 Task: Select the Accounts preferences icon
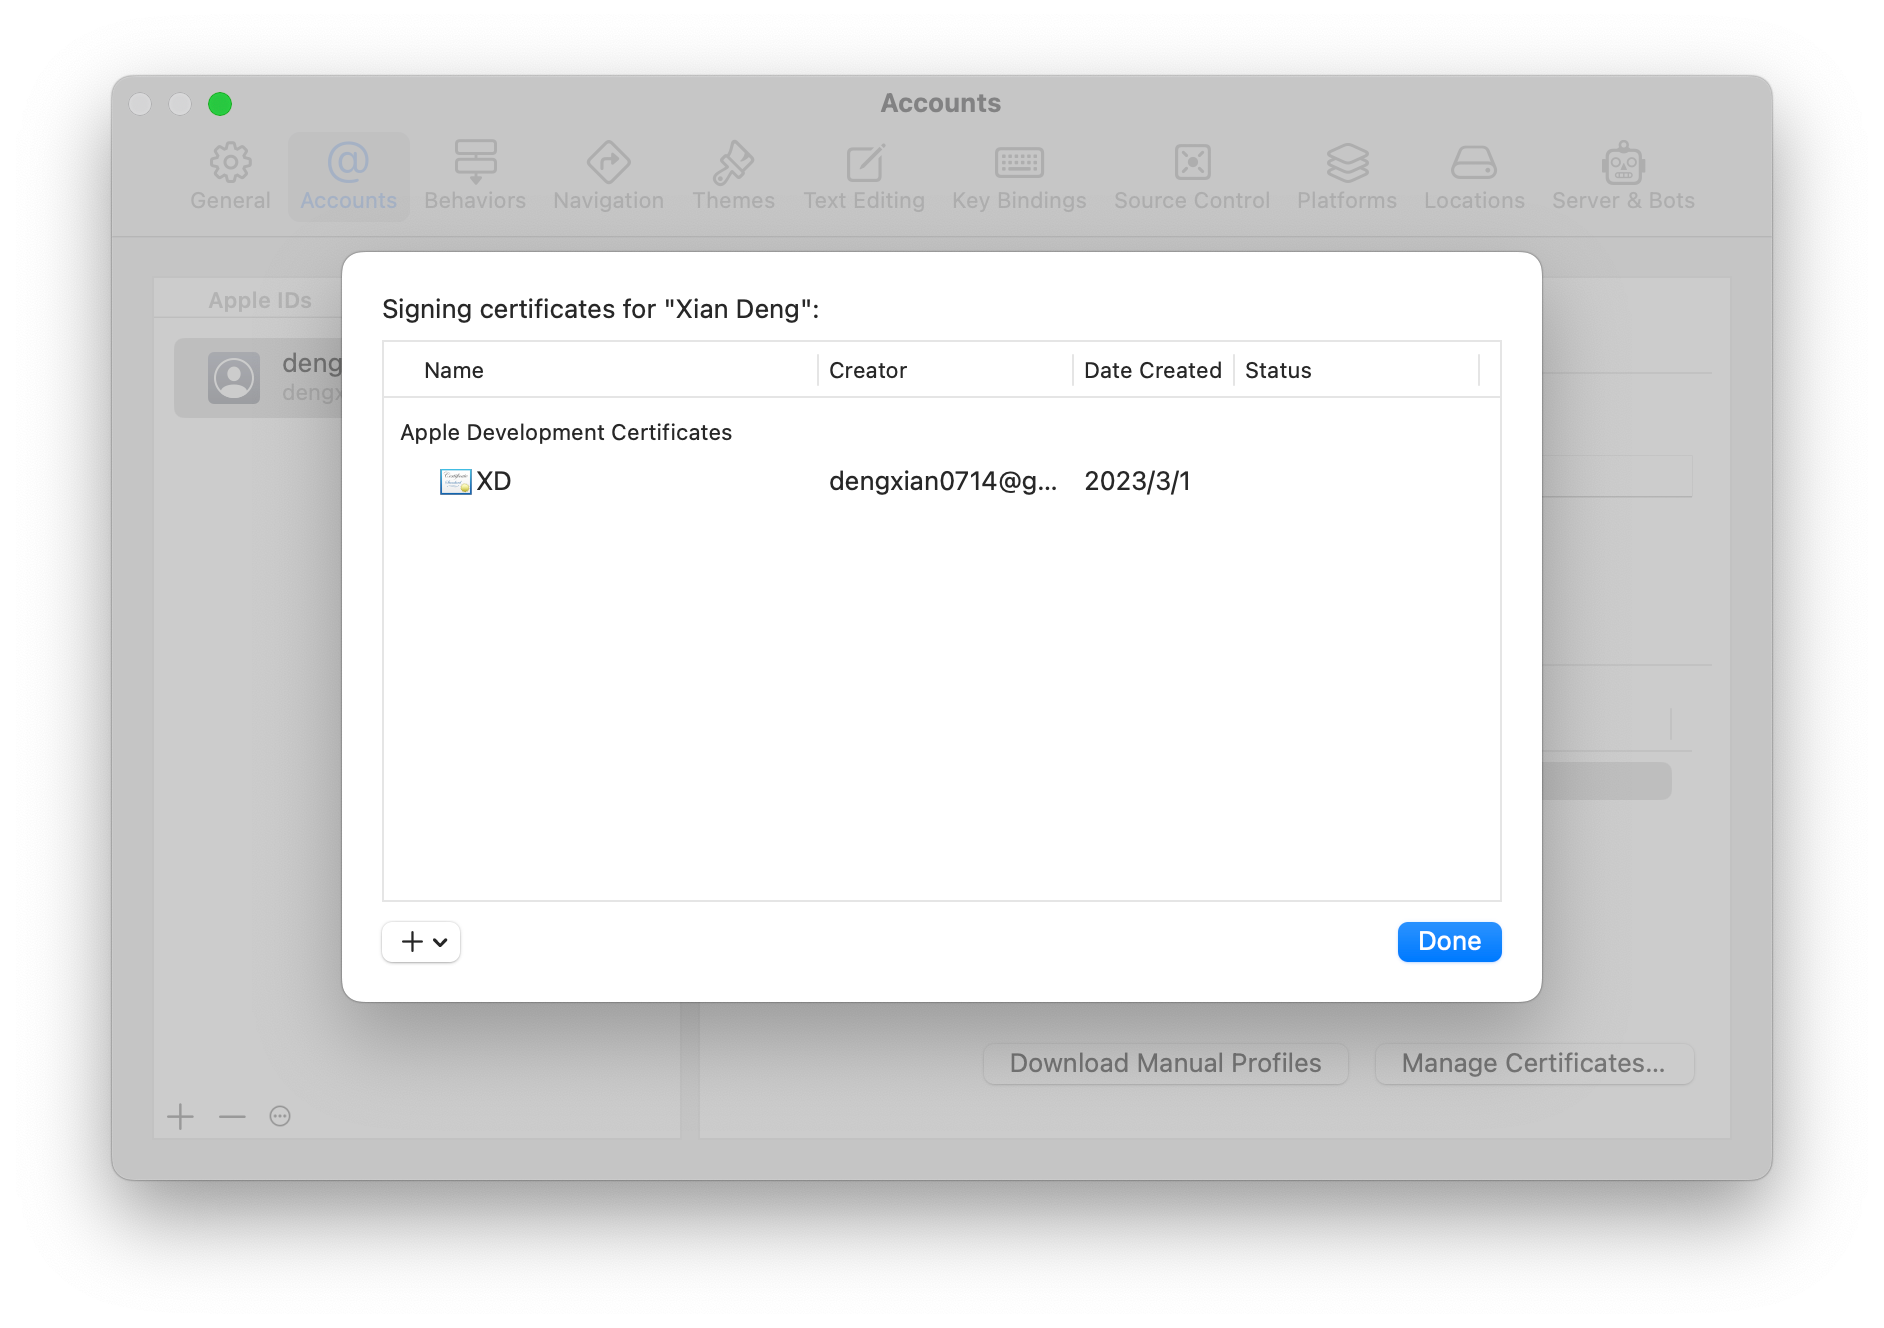point(347,176)
